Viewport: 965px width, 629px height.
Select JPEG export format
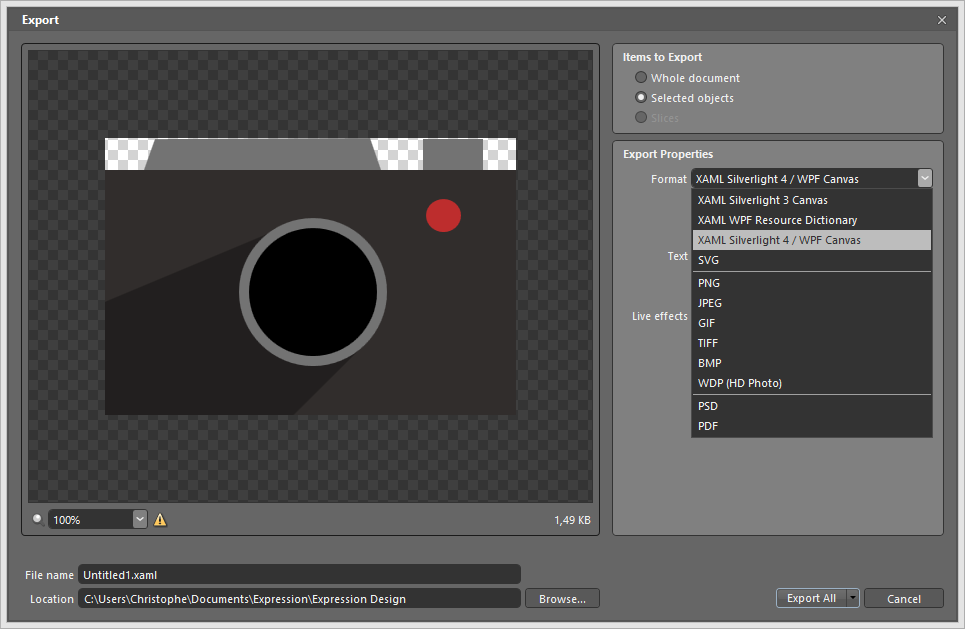[x=710, y=303]
